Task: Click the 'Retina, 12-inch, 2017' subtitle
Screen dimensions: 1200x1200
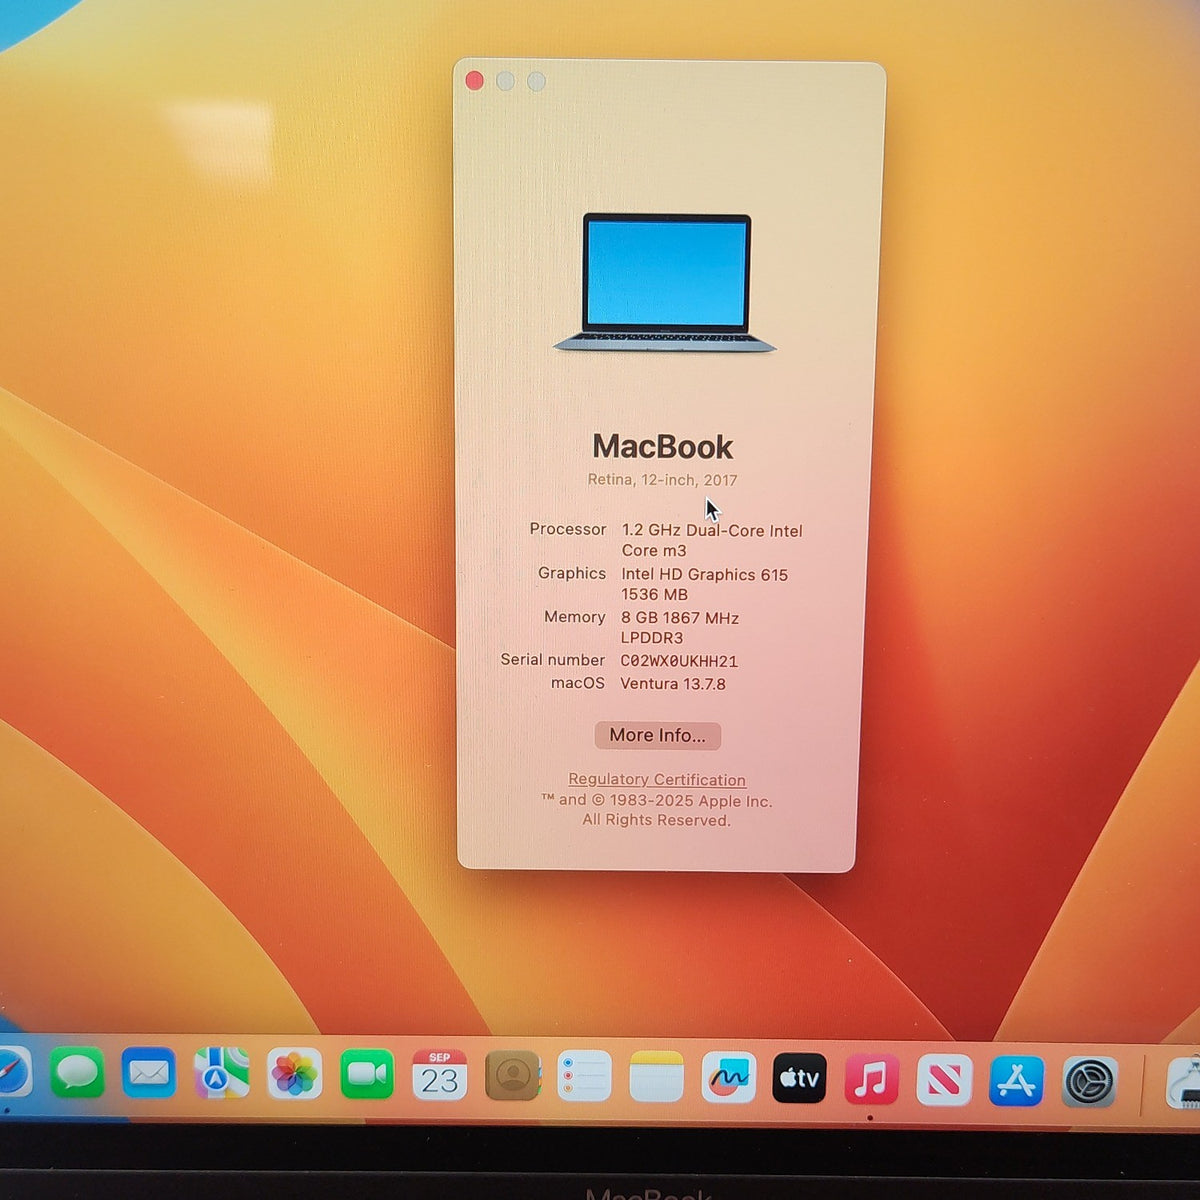Action: 662,480
